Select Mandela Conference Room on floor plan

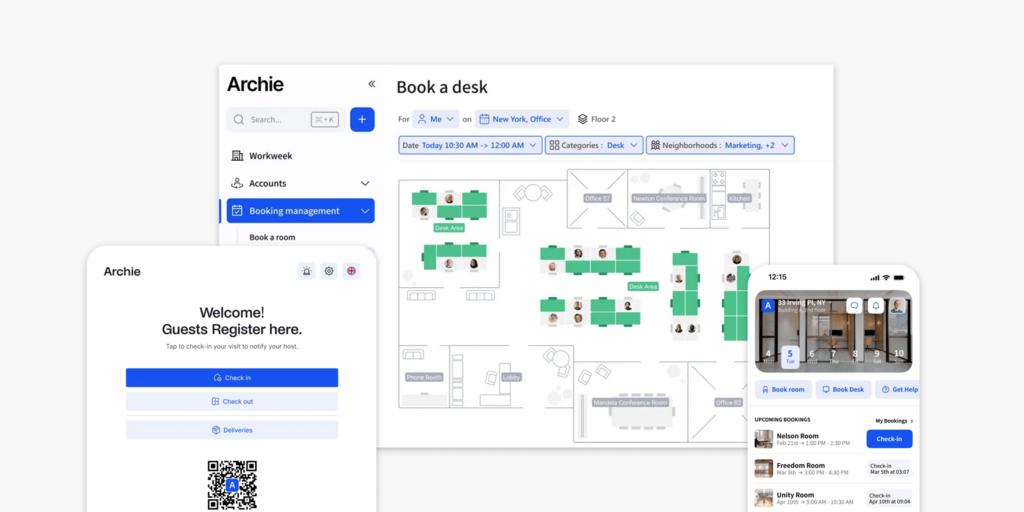pos(630,403)
